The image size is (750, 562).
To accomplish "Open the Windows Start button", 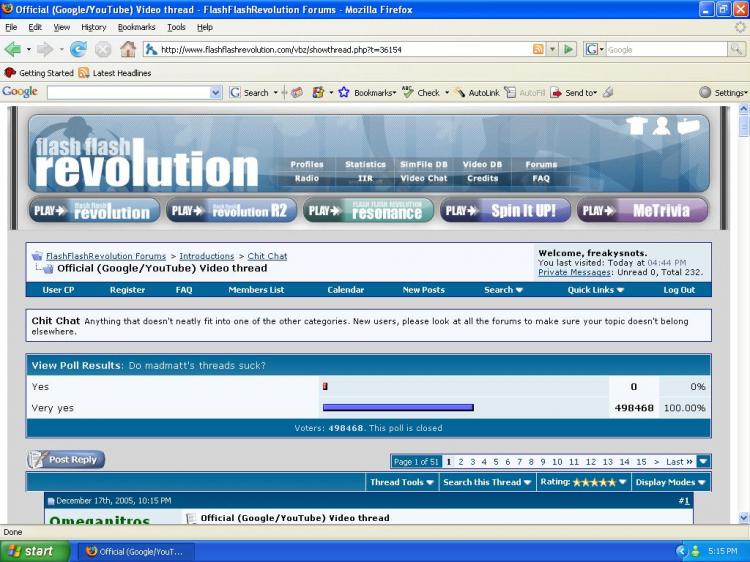I will (x=34, y=551).
